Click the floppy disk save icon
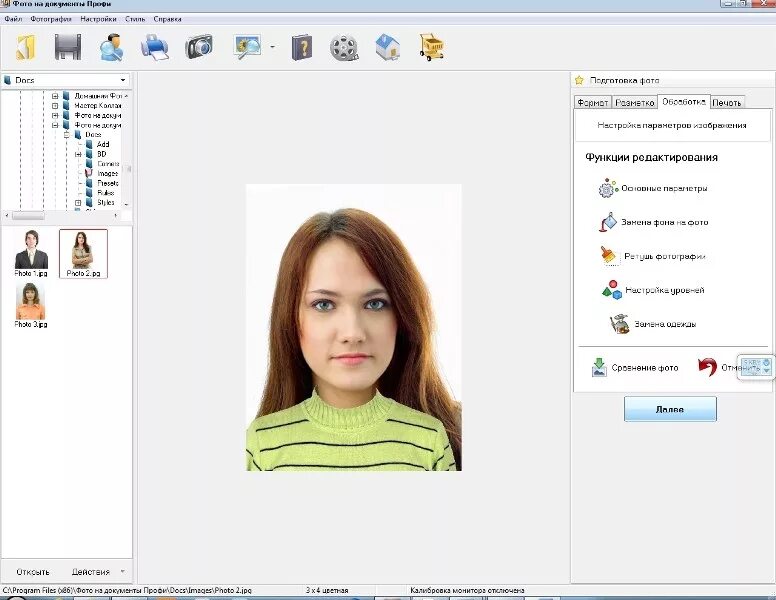Image resolution: width=776 pixels, height=600 pixels. click(68, 48)
